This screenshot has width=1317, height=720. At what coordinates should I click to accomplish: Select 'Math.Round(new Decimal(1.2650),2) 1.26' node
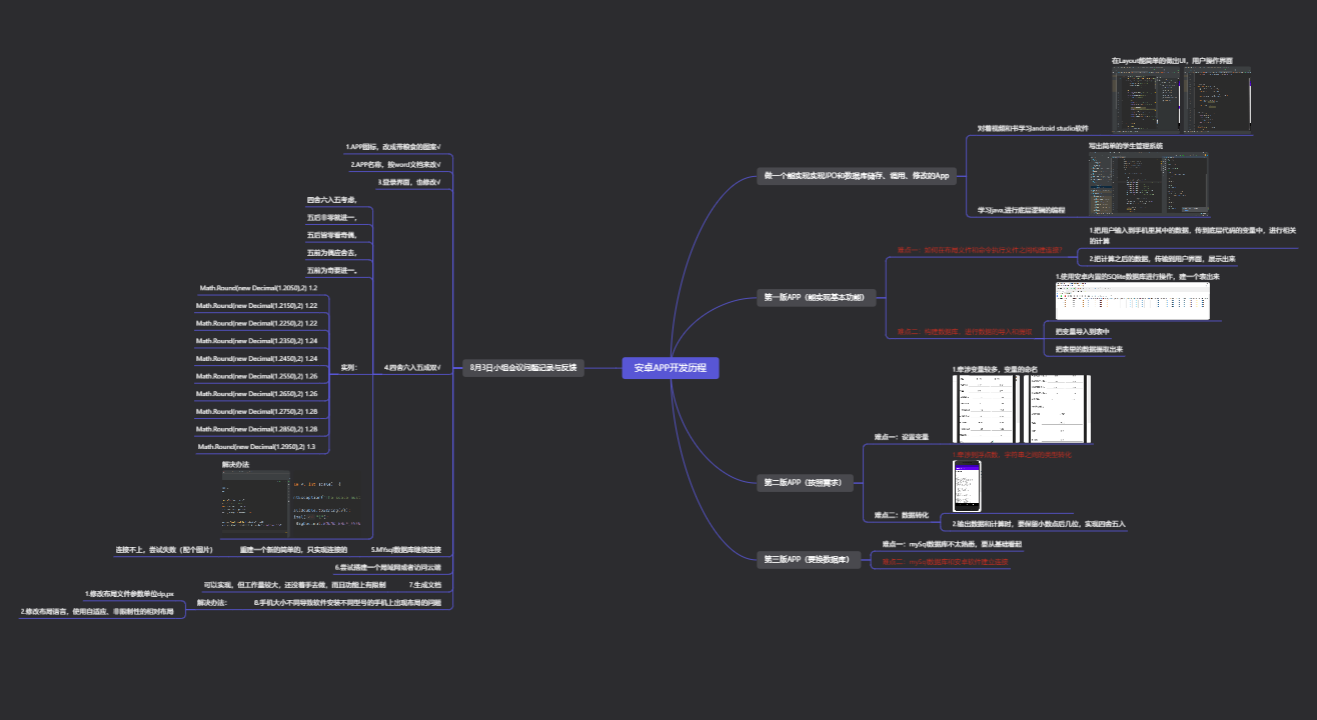point(257,393)
